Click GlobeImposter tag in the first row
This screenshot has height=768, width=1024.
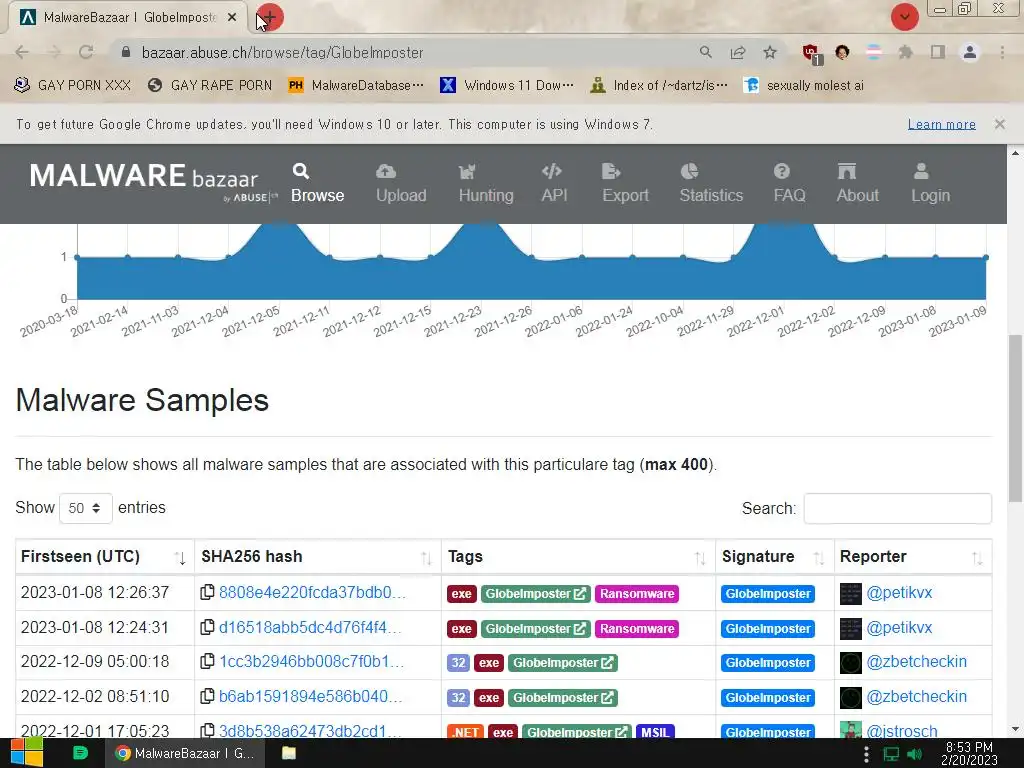[536, 594]
